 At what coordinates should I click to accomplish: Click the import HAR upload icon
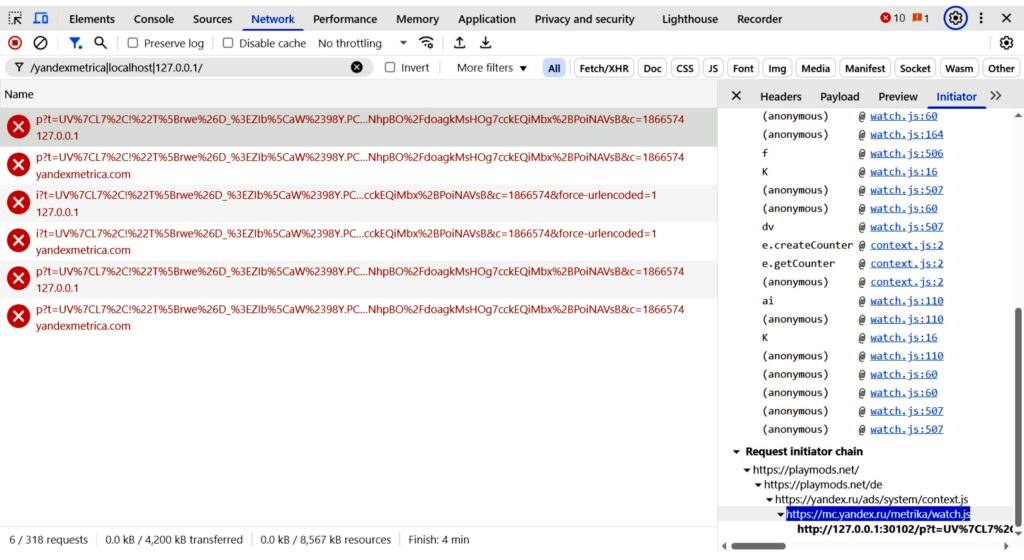(460, 43)
